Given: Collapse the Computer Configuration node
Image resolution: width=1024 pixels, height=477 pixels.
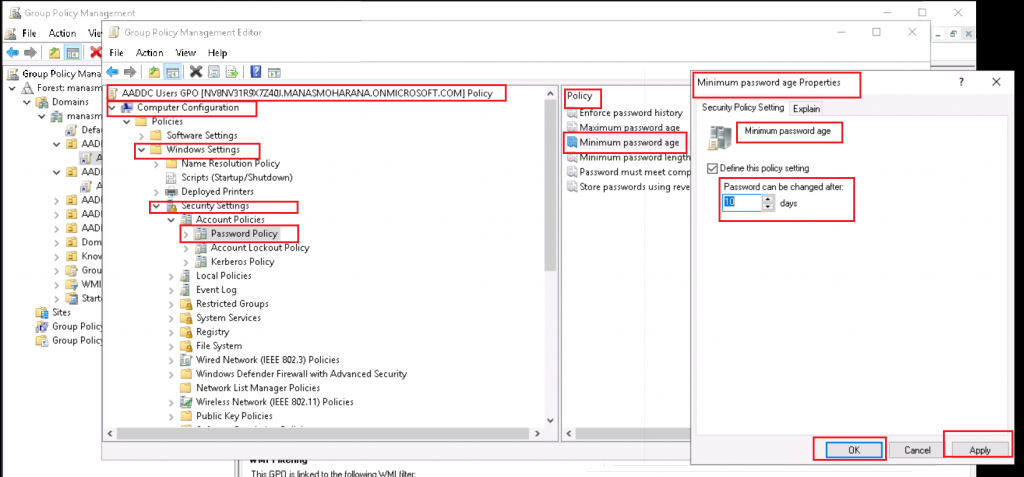Looking at the screenshot, I should (112, 108).
